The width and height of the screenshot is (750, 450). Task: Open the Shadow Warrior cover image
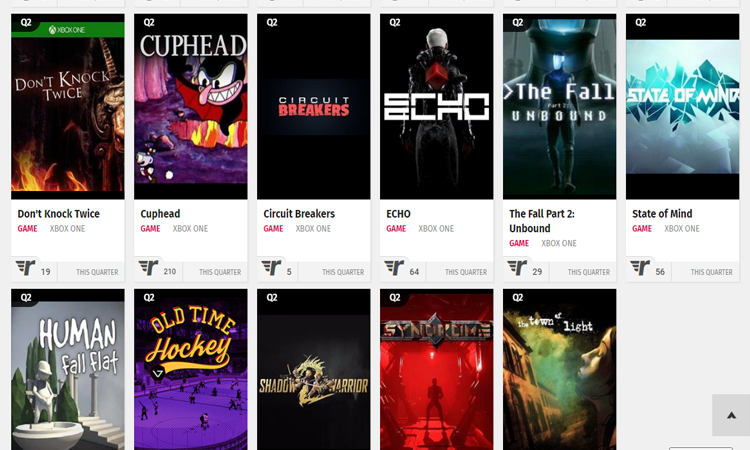(314, 369)
